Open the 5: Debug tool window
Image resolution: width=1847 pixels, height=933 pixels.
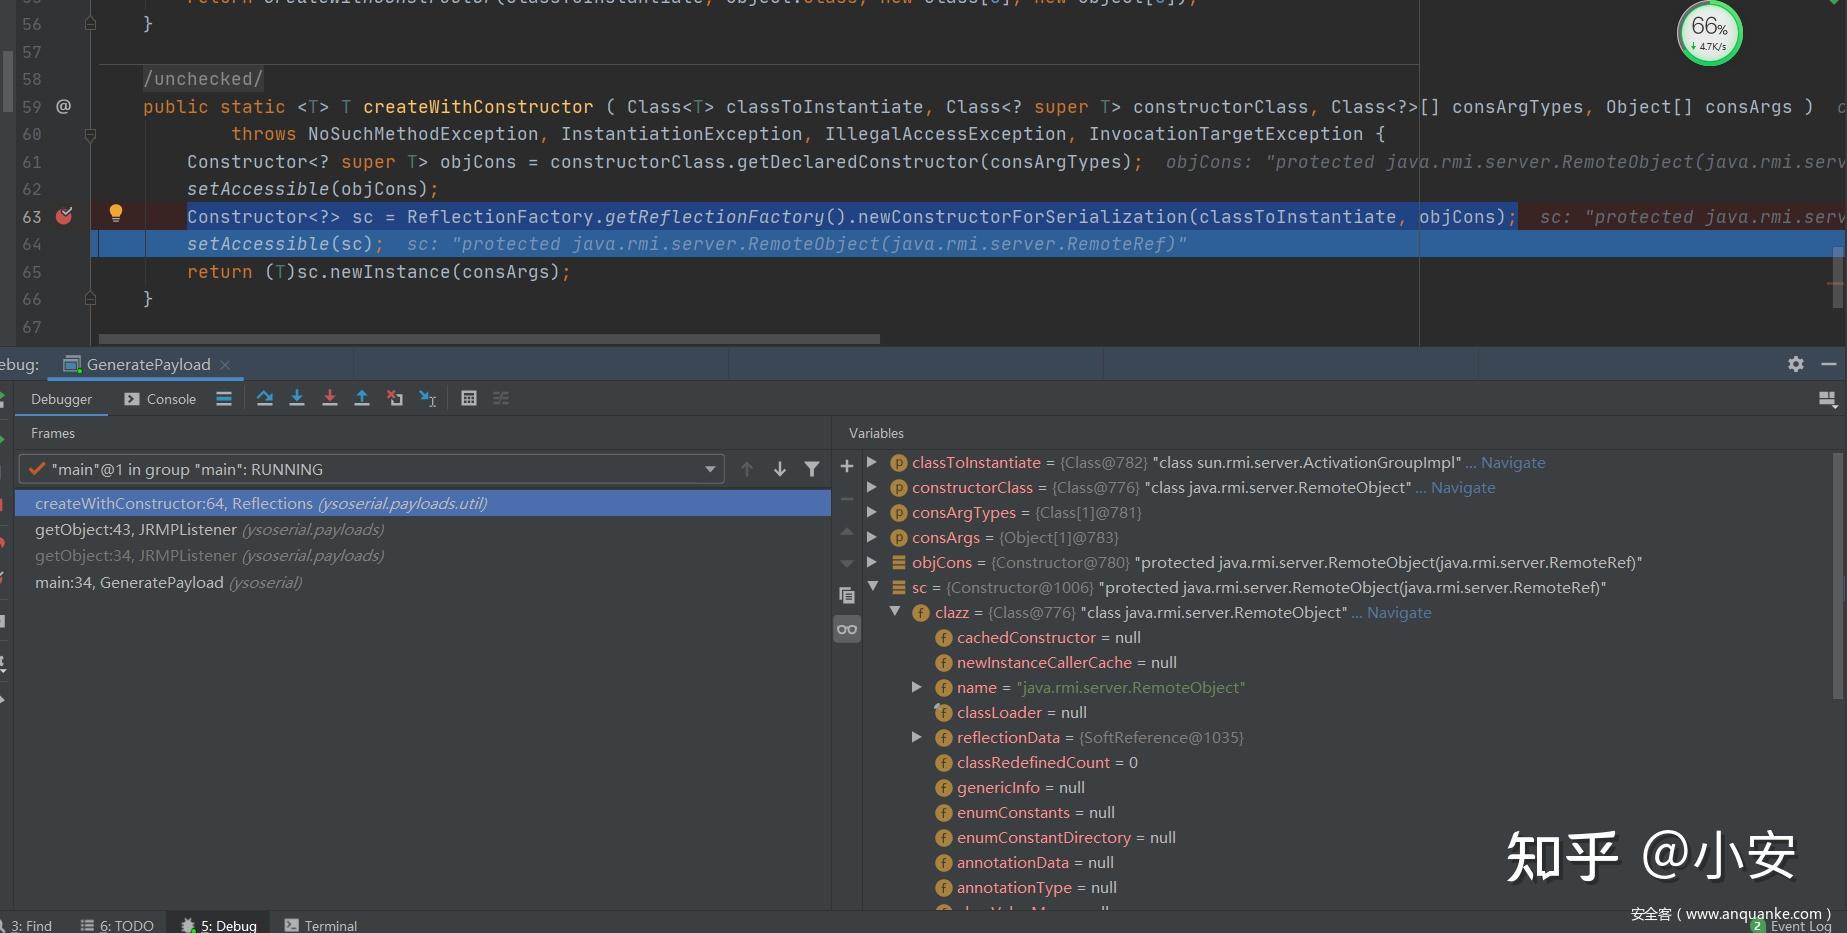pos(219,925)
